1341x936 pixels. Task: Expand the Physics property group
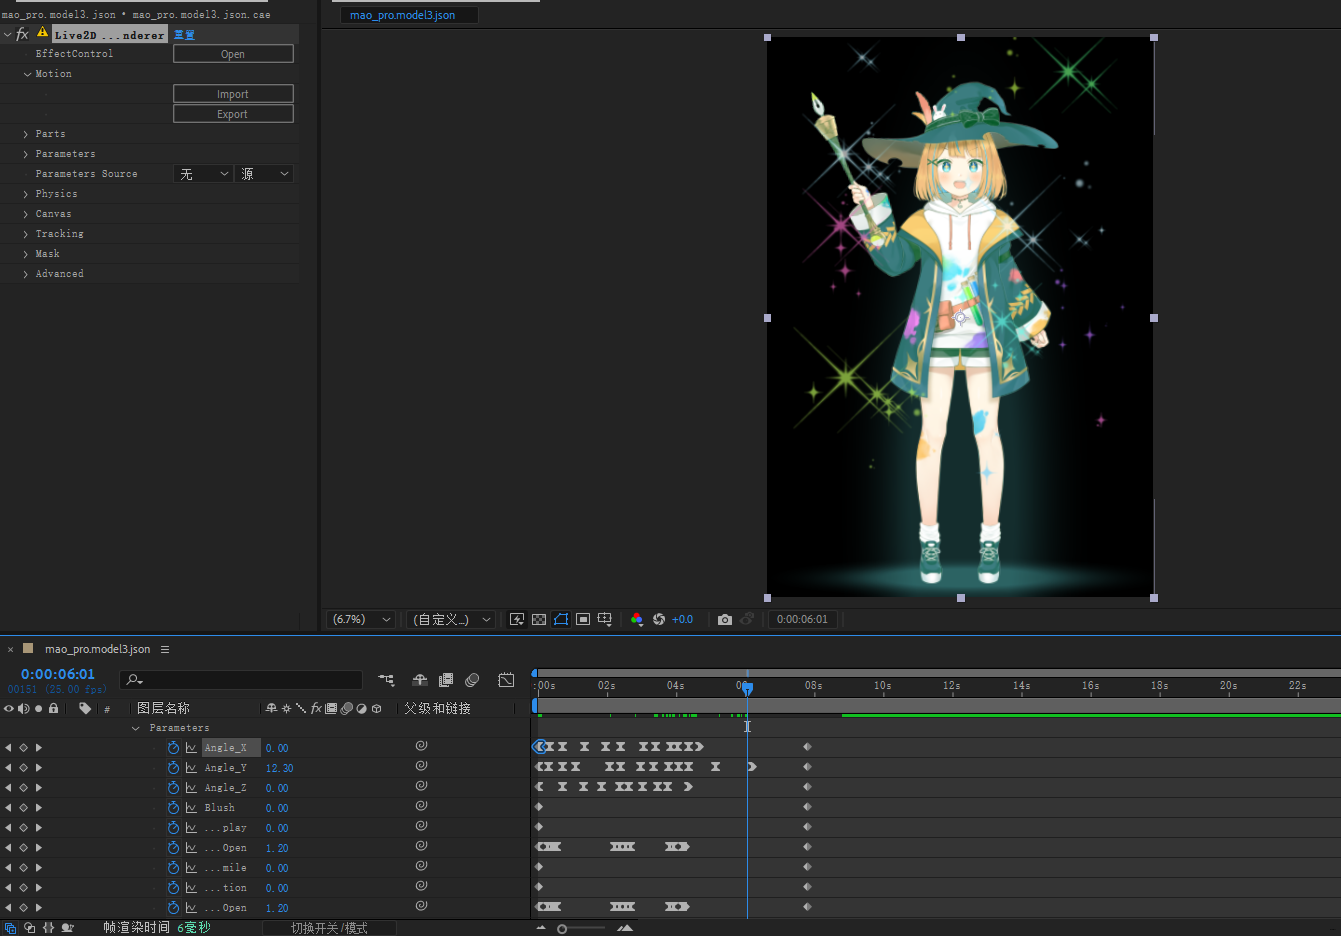26,194
